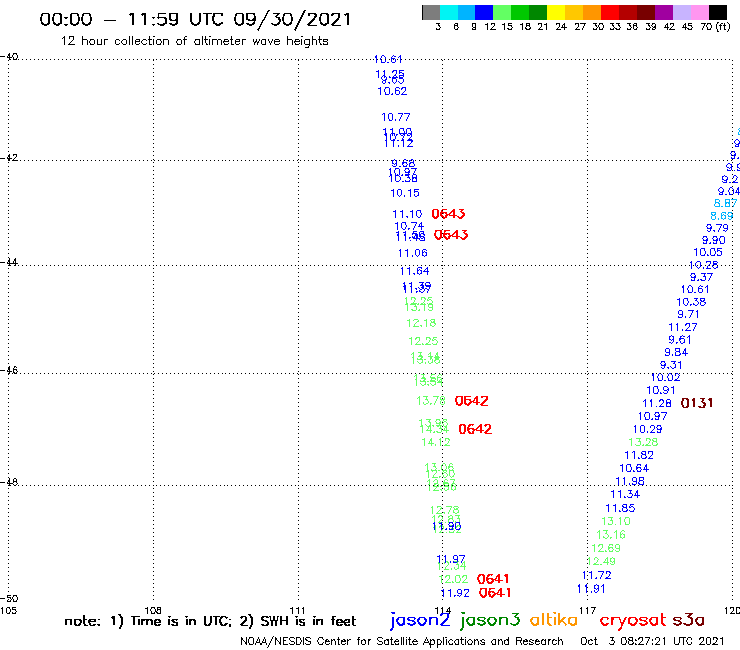Click the yellow swatch in the color scale

pyautogui.click(x=556, y=12)
